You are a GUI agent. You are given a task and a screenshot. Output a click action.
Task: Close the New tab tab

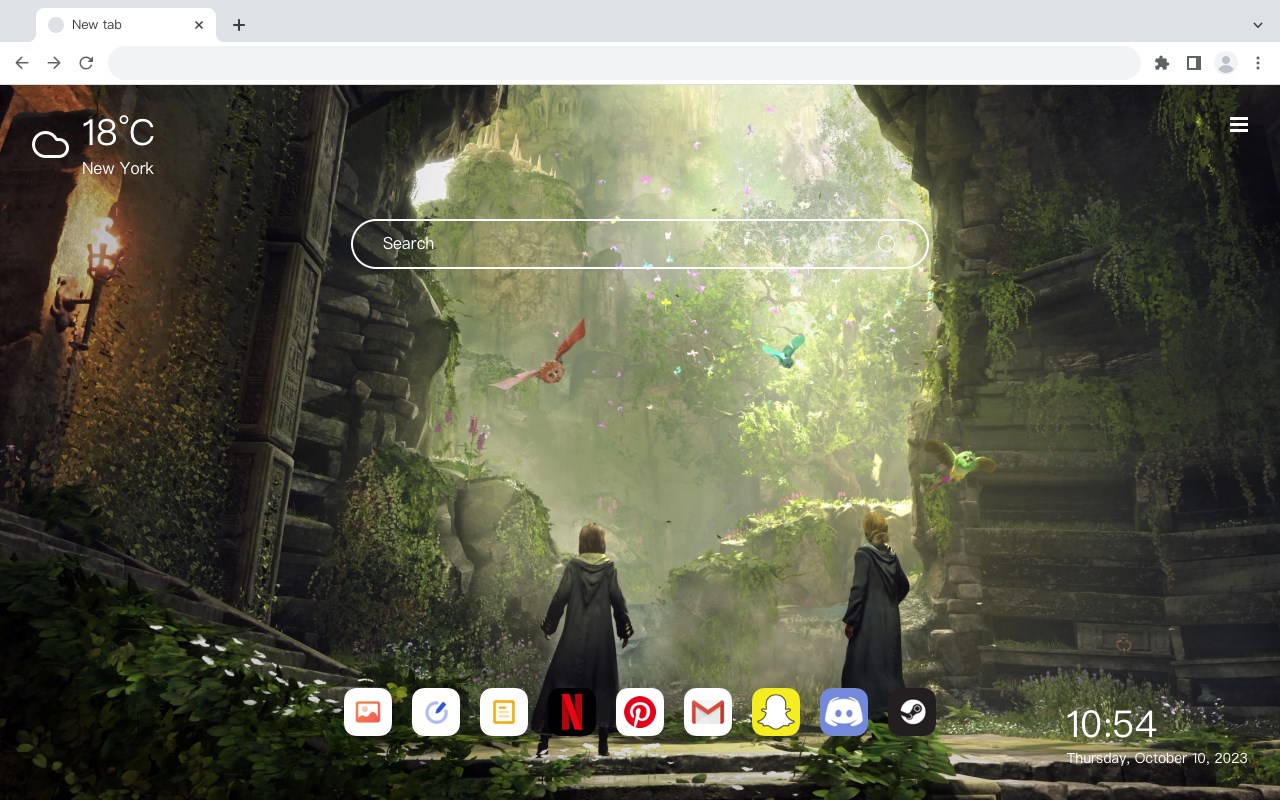(199, 25)
